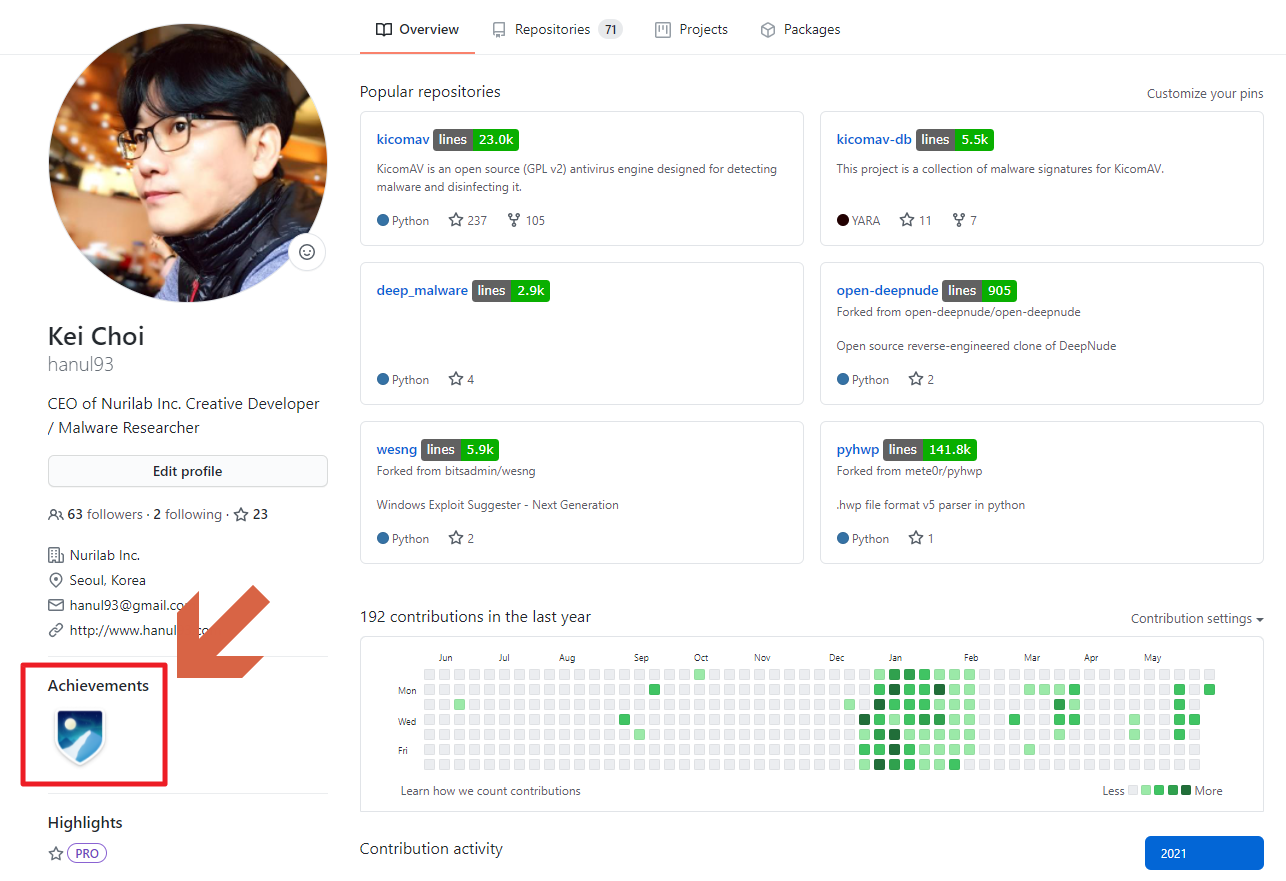Click the PRO badge under Highlights
This screenshot has width=1286, height=881.
coord(87,853)
